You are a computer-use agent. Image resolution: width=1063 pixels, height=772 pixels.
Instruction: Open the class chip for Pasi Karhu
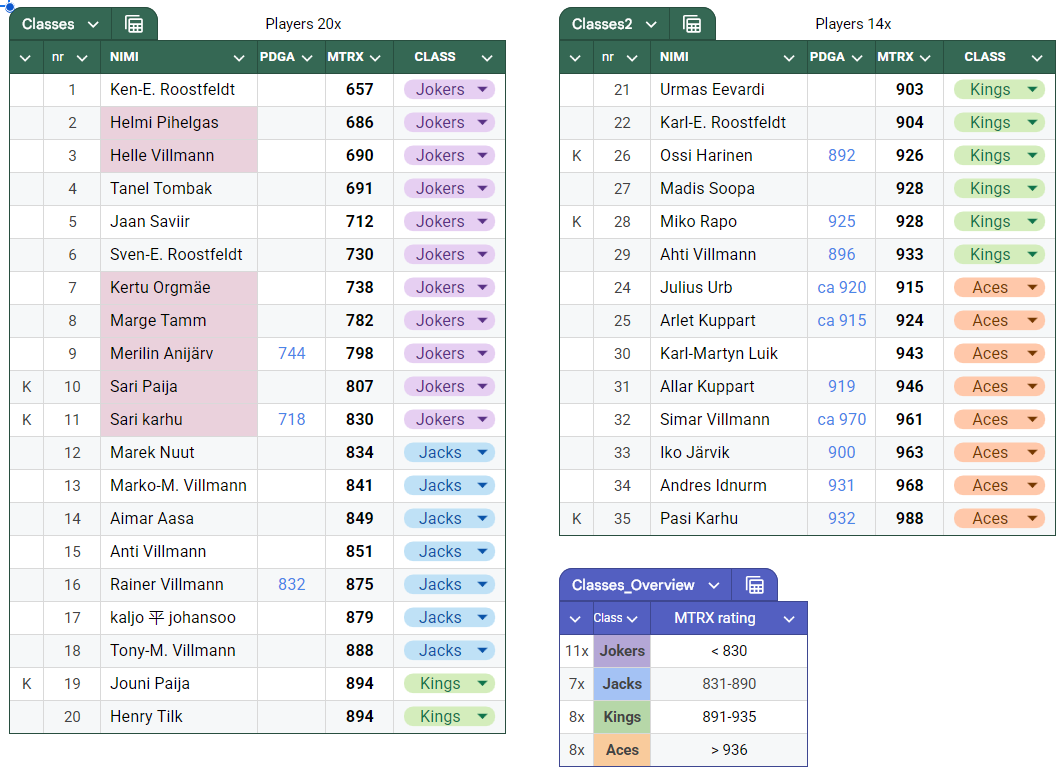click(x=999, y=519)
